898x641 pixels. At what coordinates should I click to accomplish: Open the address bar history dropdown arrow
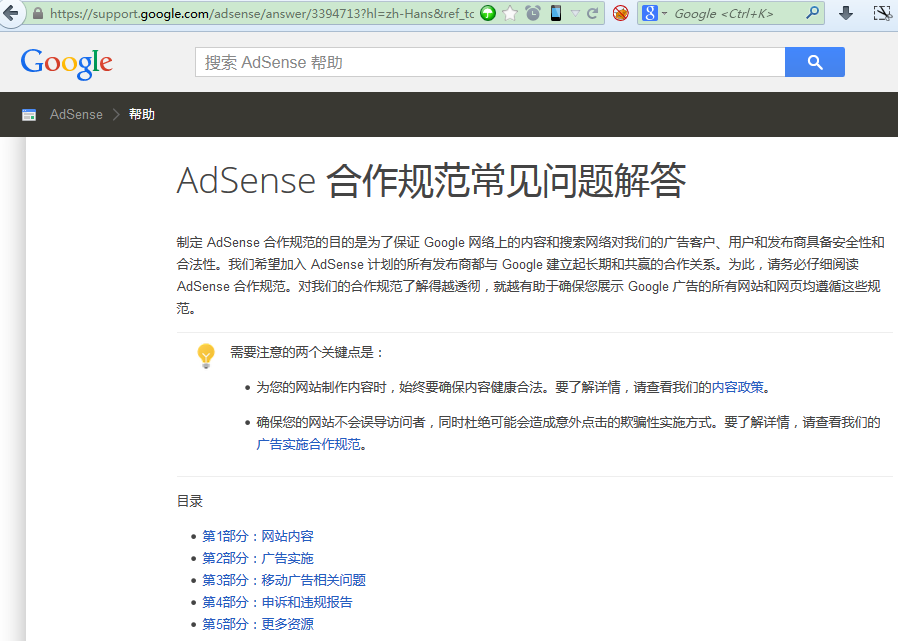coord(575,13)
